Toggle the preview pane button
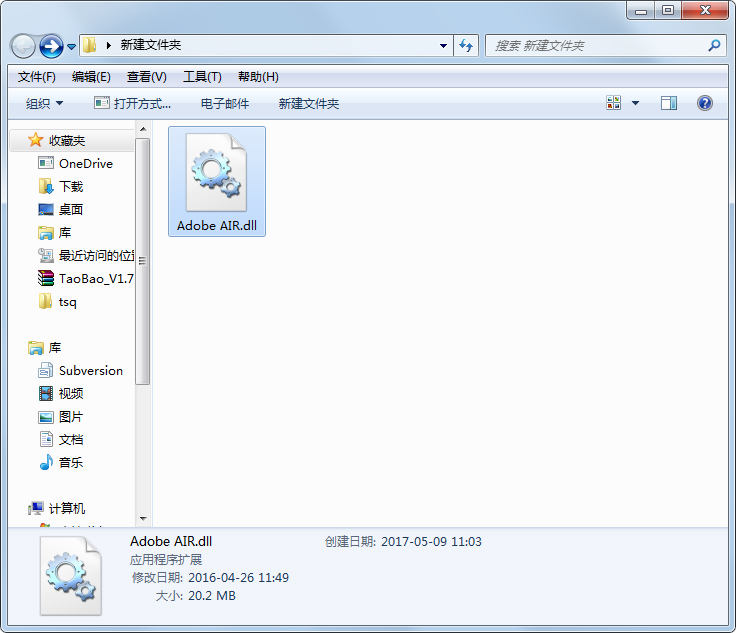This screenshot has height=633, width=736. tap(668, 103)
